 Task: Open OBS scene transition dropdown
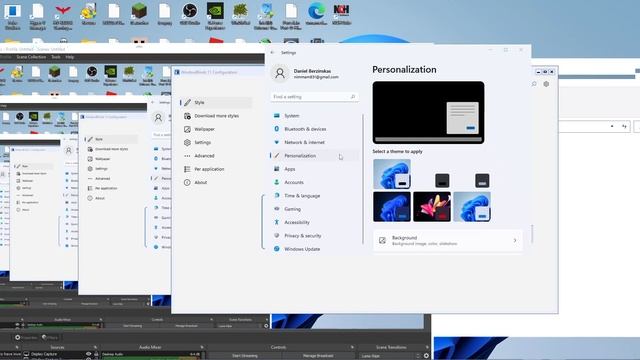point(390,356)
